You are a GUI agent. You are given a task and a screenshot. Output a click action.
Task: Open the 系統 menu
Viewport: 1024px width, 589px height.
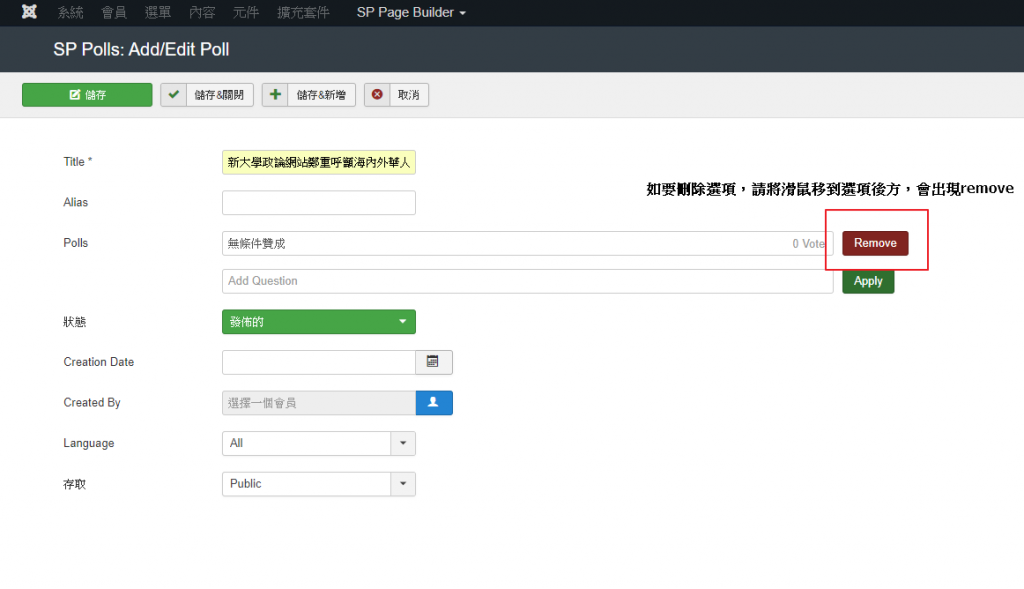click(x=71, y=12)
